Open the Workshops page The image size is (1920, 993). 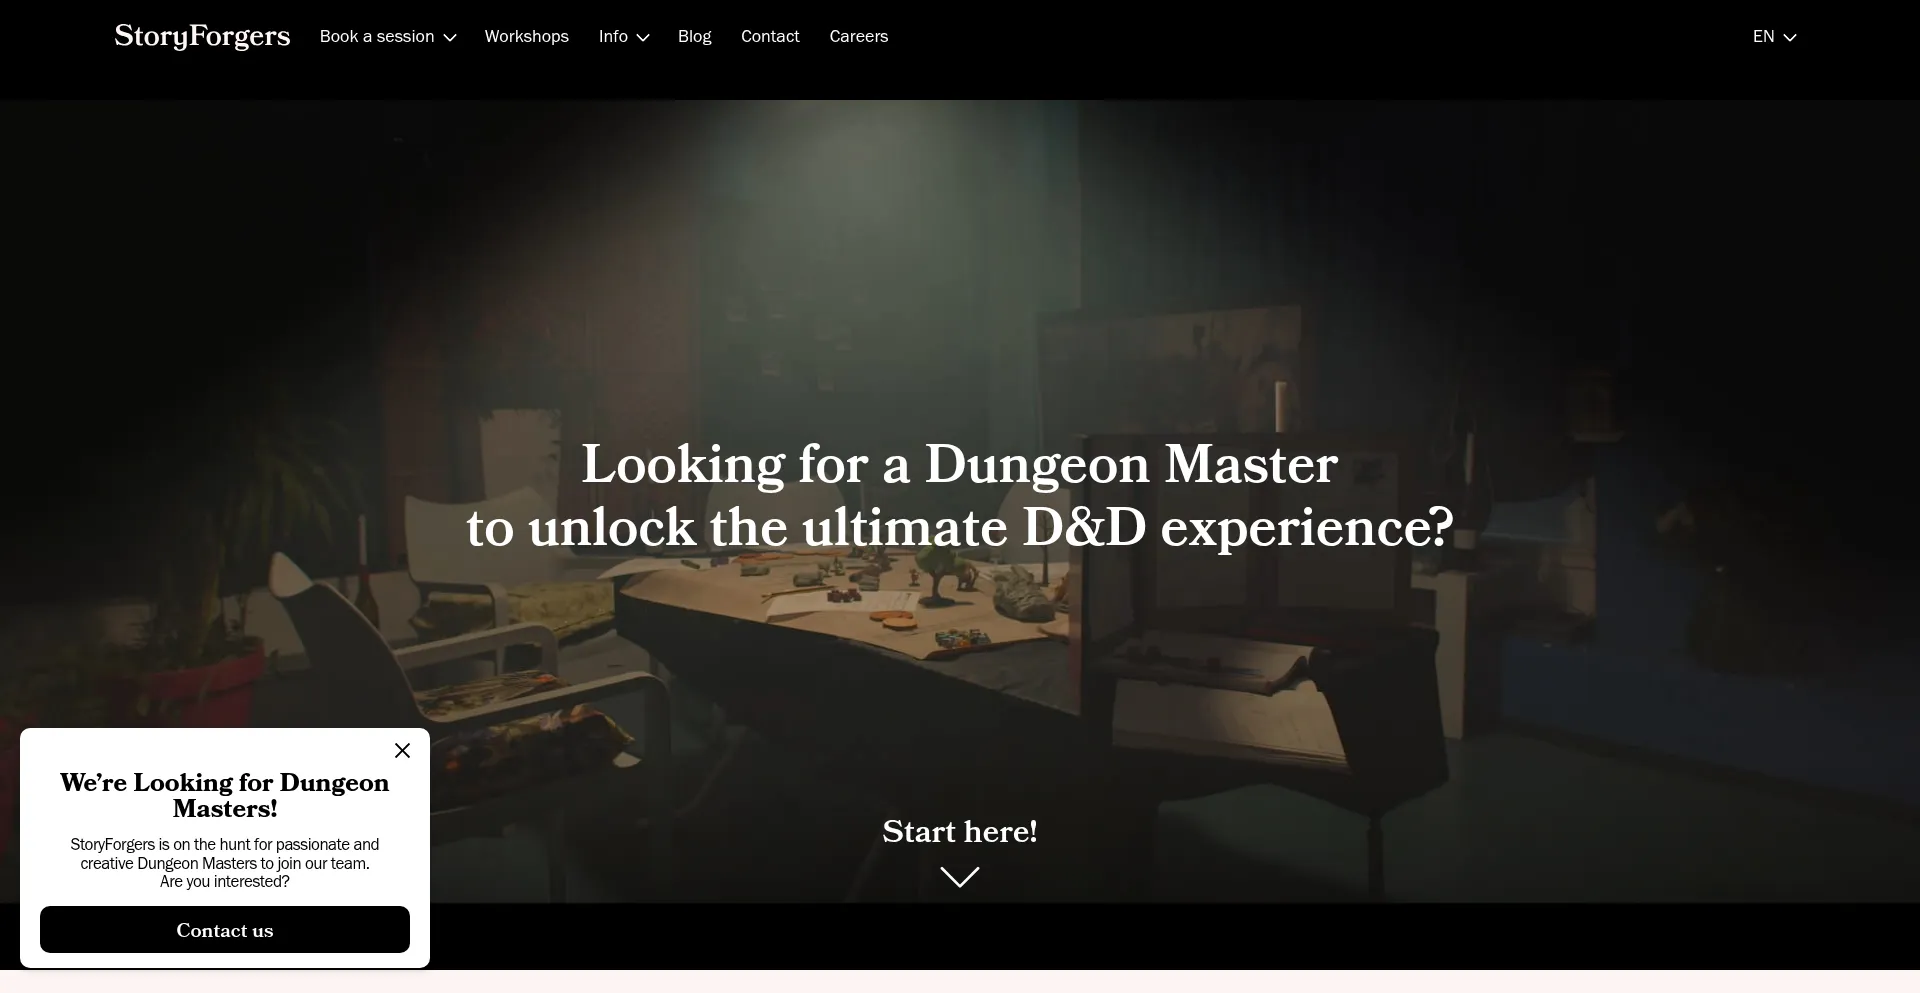(526, 36)
